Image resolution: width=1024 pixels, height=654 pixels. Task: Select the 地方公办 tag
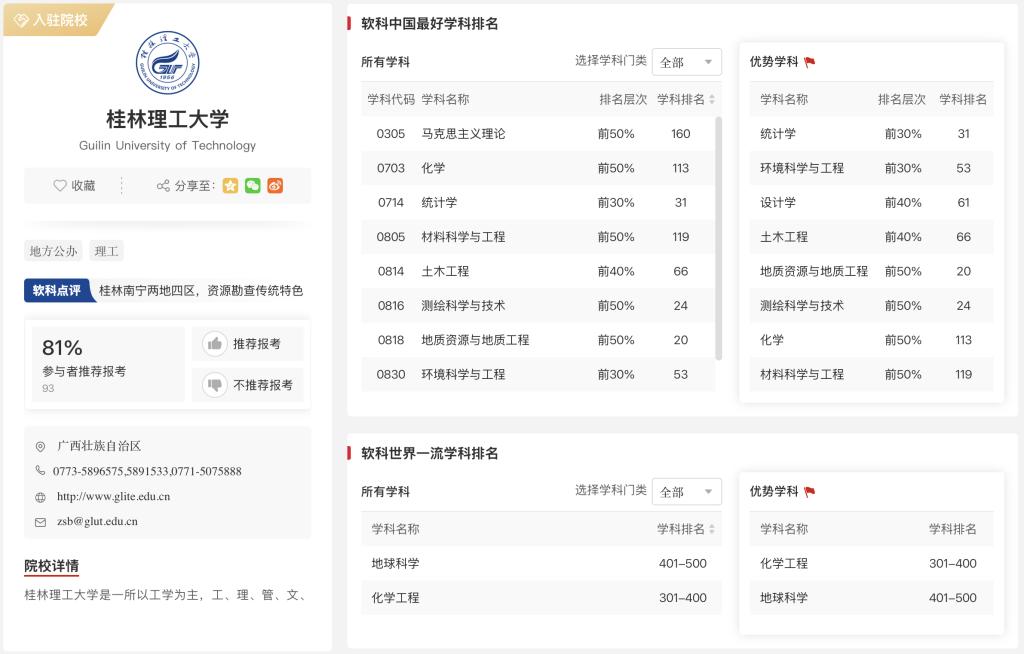coord(53,251)
